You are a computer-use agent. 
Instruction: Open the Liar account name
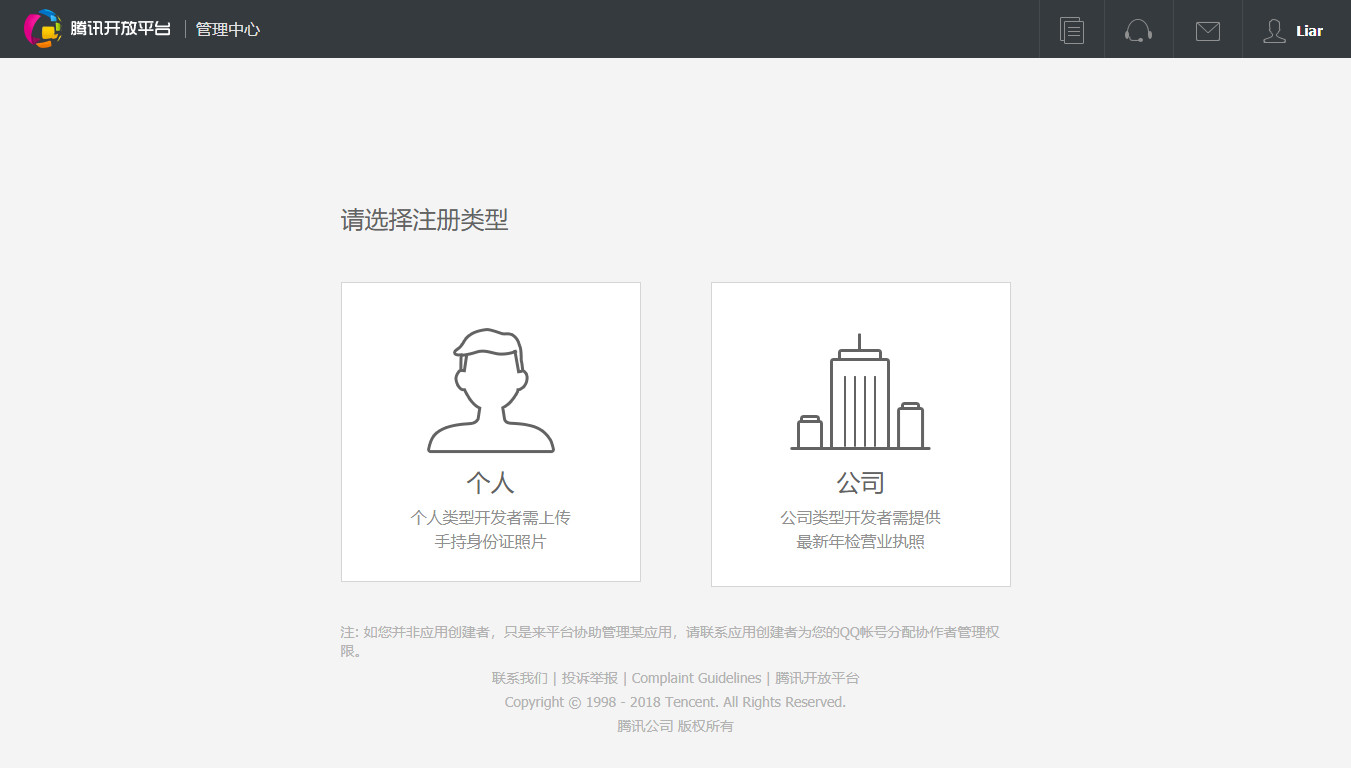click(1309, 31)
